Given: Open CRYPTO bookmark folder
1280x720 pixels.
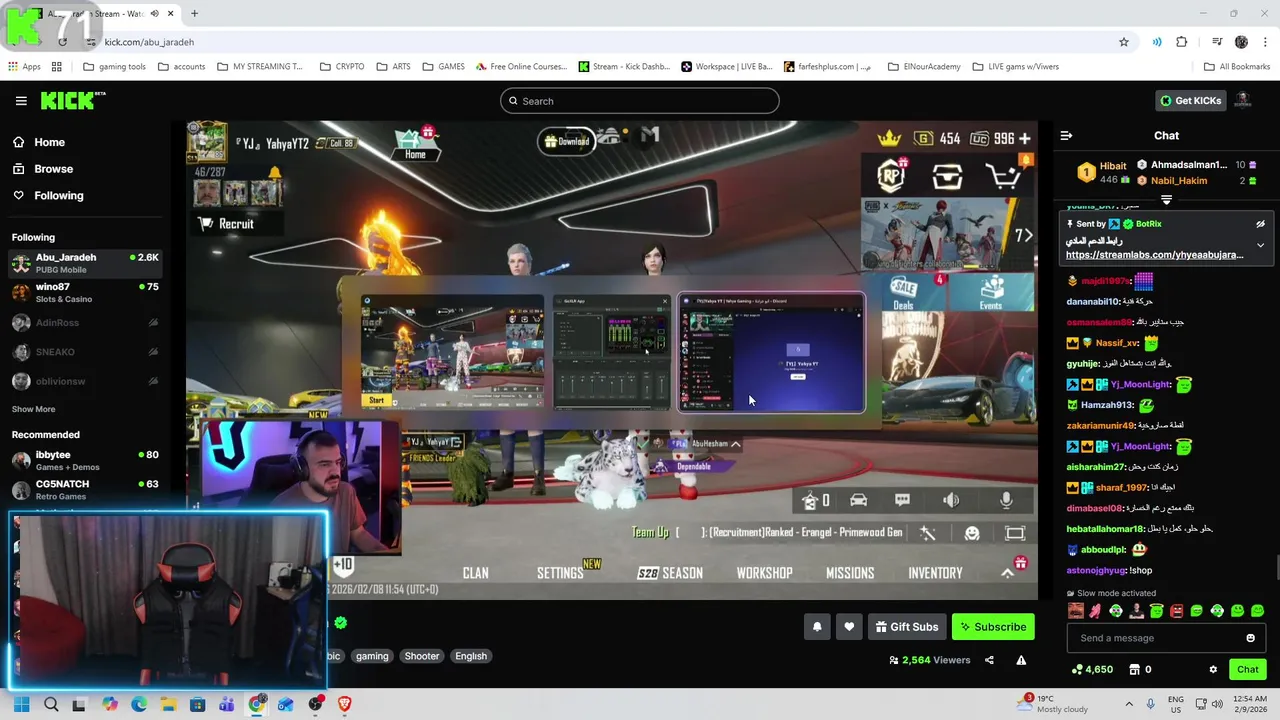Looking at the screenshot, I should pos(342,67).
